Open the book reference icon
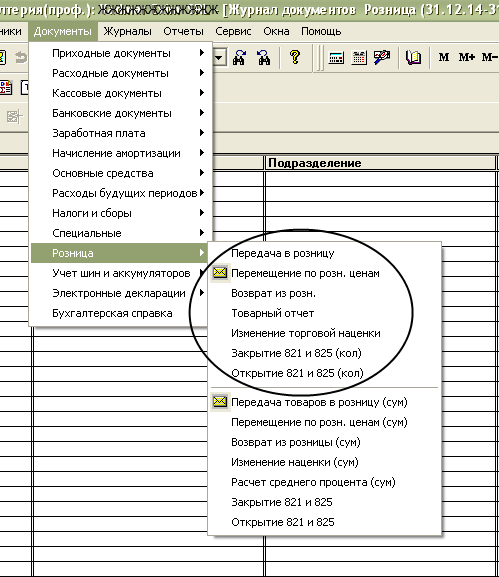This screenshot has height=577, width=499. coord(413,57)
